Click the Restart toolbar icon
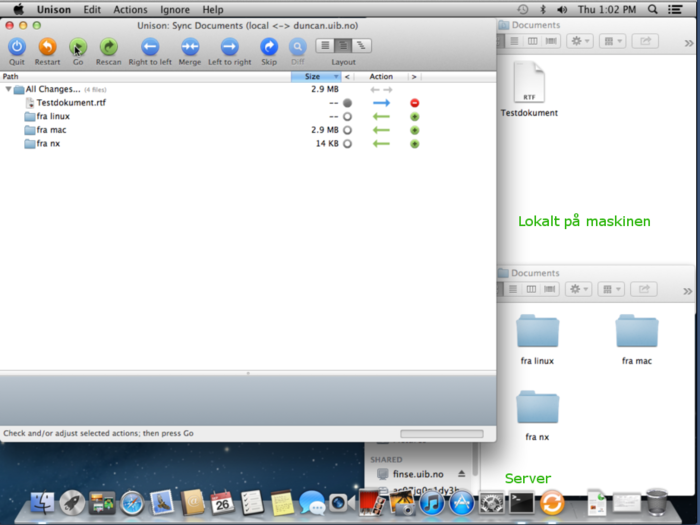Image resolution: width=700 pixels, height=525 pixels. (x=47, y=47)
